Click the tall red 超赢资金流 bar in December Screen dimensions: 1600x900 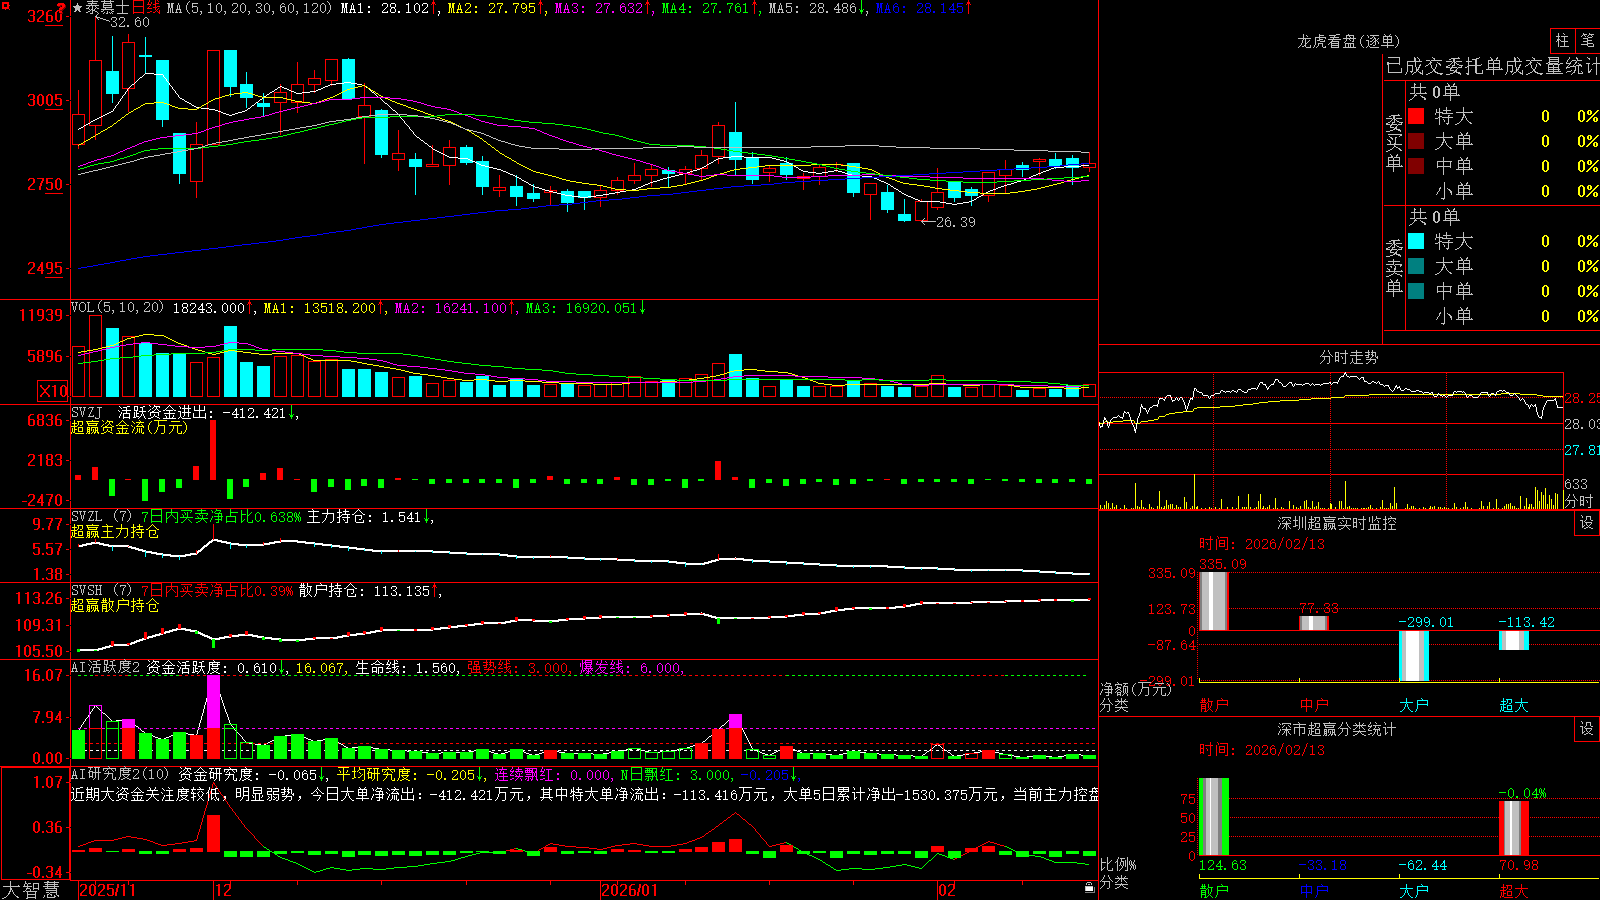[x=213, y=450]
